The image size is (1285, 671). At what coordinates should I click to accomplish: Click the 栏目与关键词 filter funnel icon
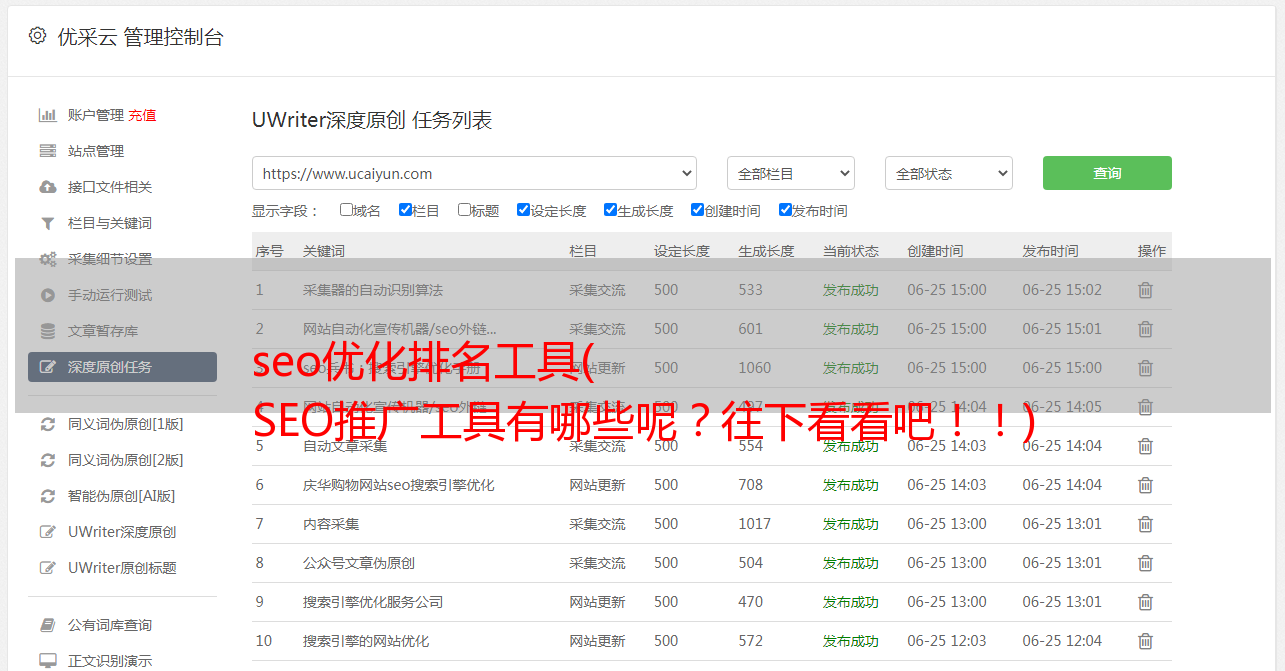click(x=47, y=223)
